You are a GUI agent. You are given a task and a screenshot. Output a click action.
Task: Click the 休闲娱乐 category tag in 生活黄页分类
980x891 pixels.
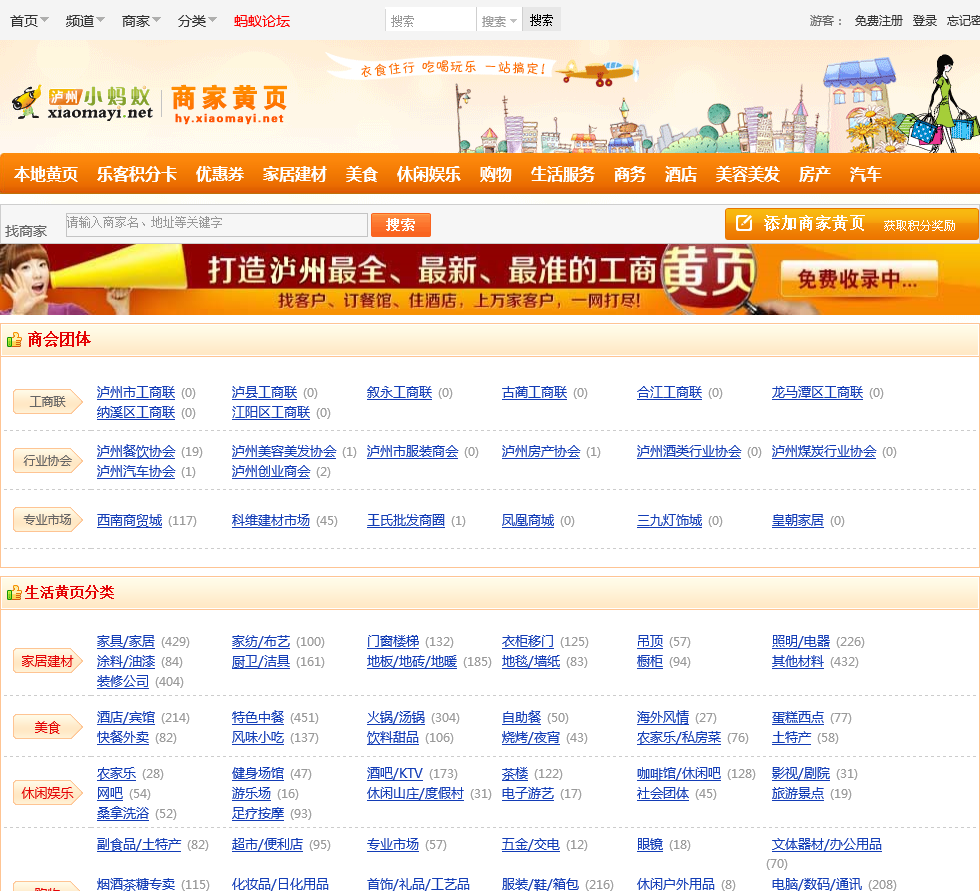[48, 794]
